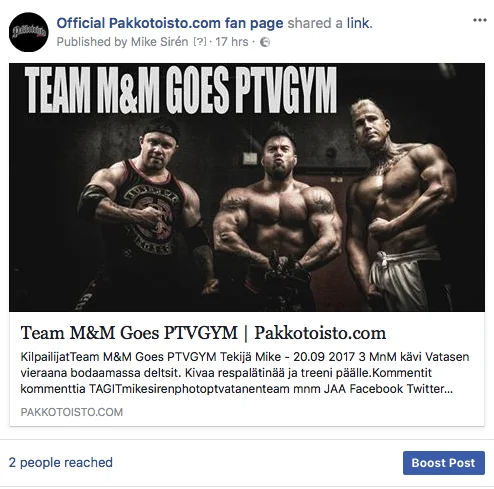Image resolution: width=494 pixels, height=489 pixels.
Task: Open the '2 people reached' insights
Action: tap(61, 462)
